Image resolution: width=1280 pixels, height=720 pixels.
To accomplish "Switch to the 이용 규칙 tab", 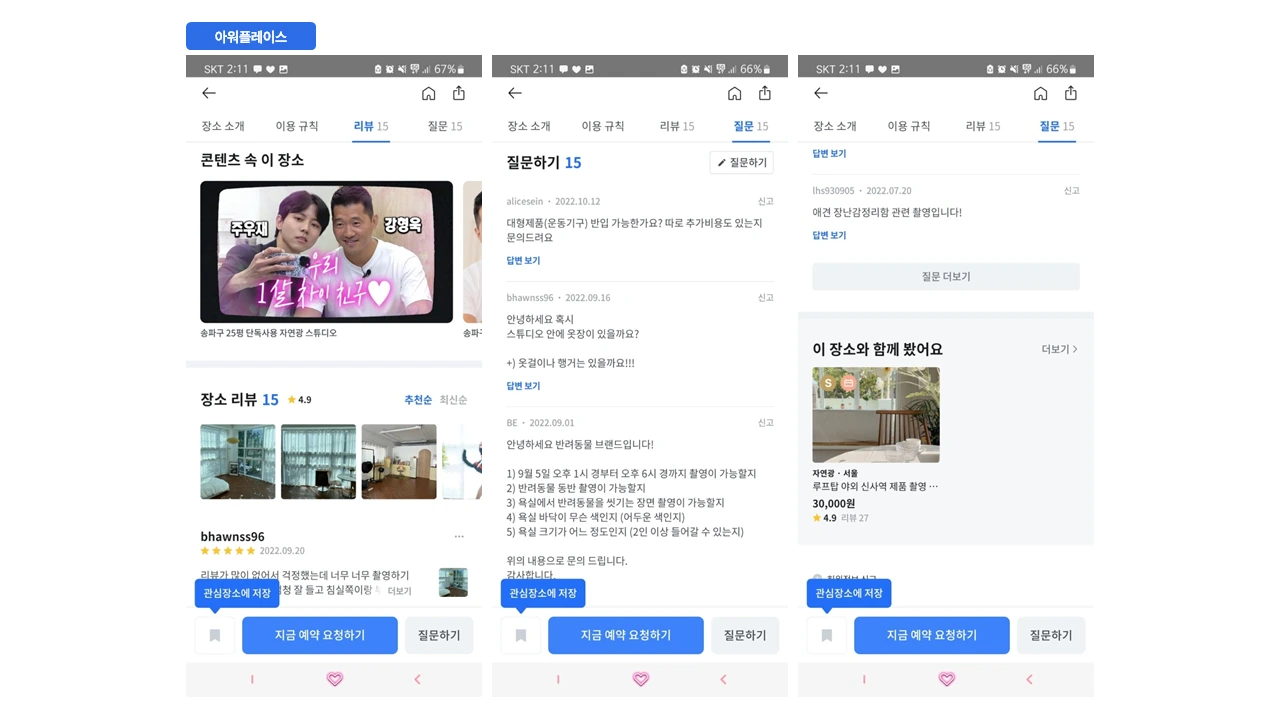I will [x=300, y=126].
